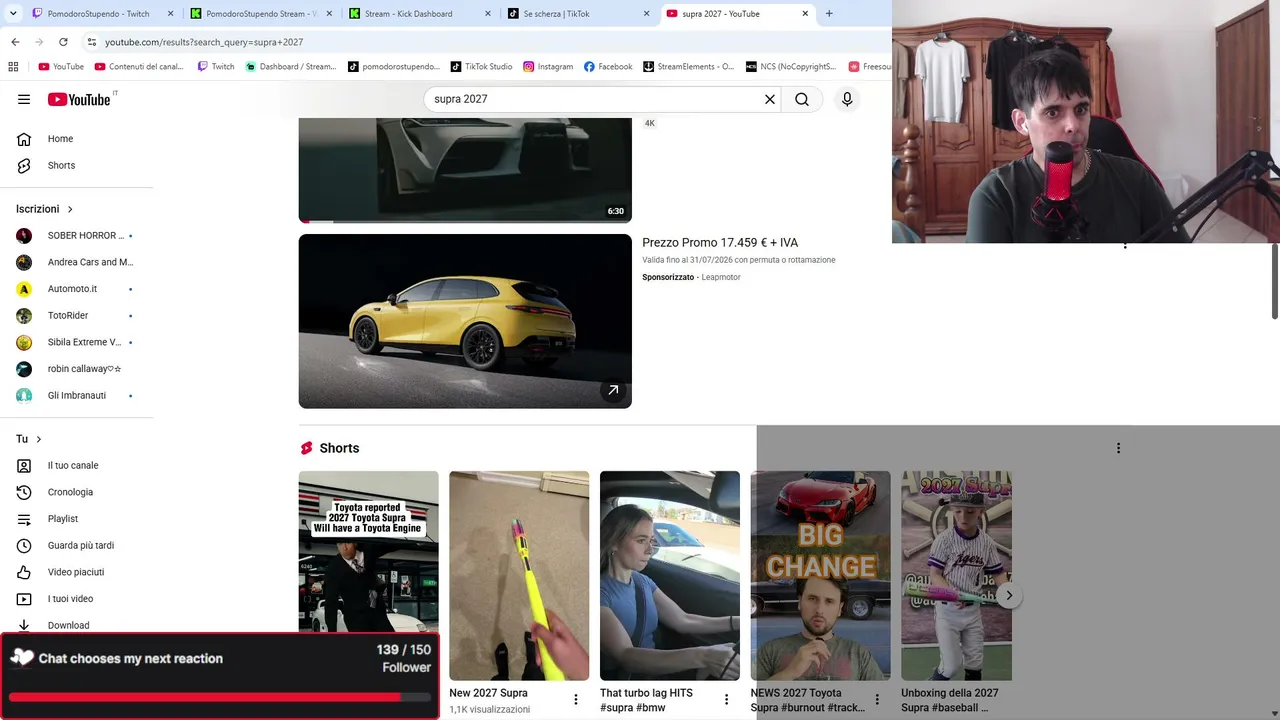Switch to 'PomodoroStupendo - Twitch' tab
This screenshot has height=720, width=1280.
pos(102,14)
